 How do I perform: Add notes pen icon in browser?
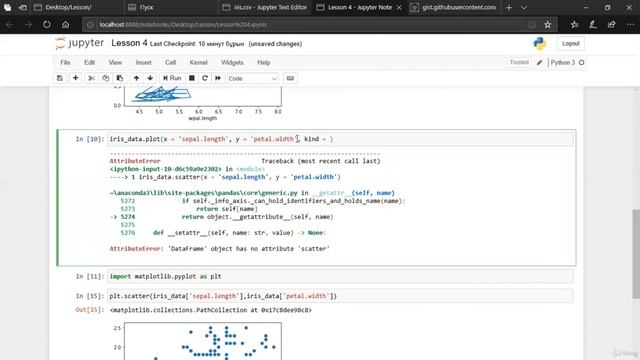[x=593, y=25]
